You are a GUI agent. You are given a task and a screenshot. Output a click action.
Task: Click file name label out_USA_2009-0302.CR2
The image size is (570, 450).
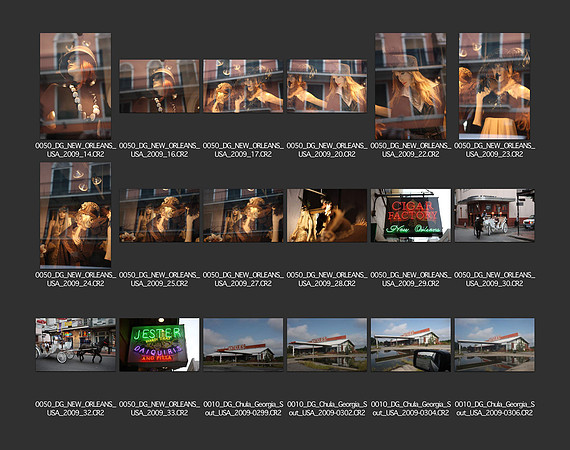tap(327, 409)
